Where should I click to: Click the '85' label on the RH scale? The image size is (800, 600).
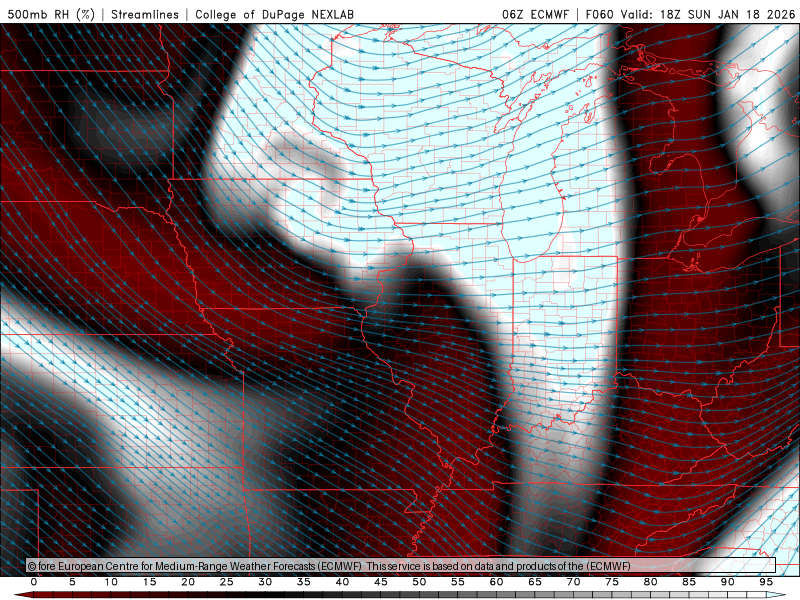click(x=689, y=582)
